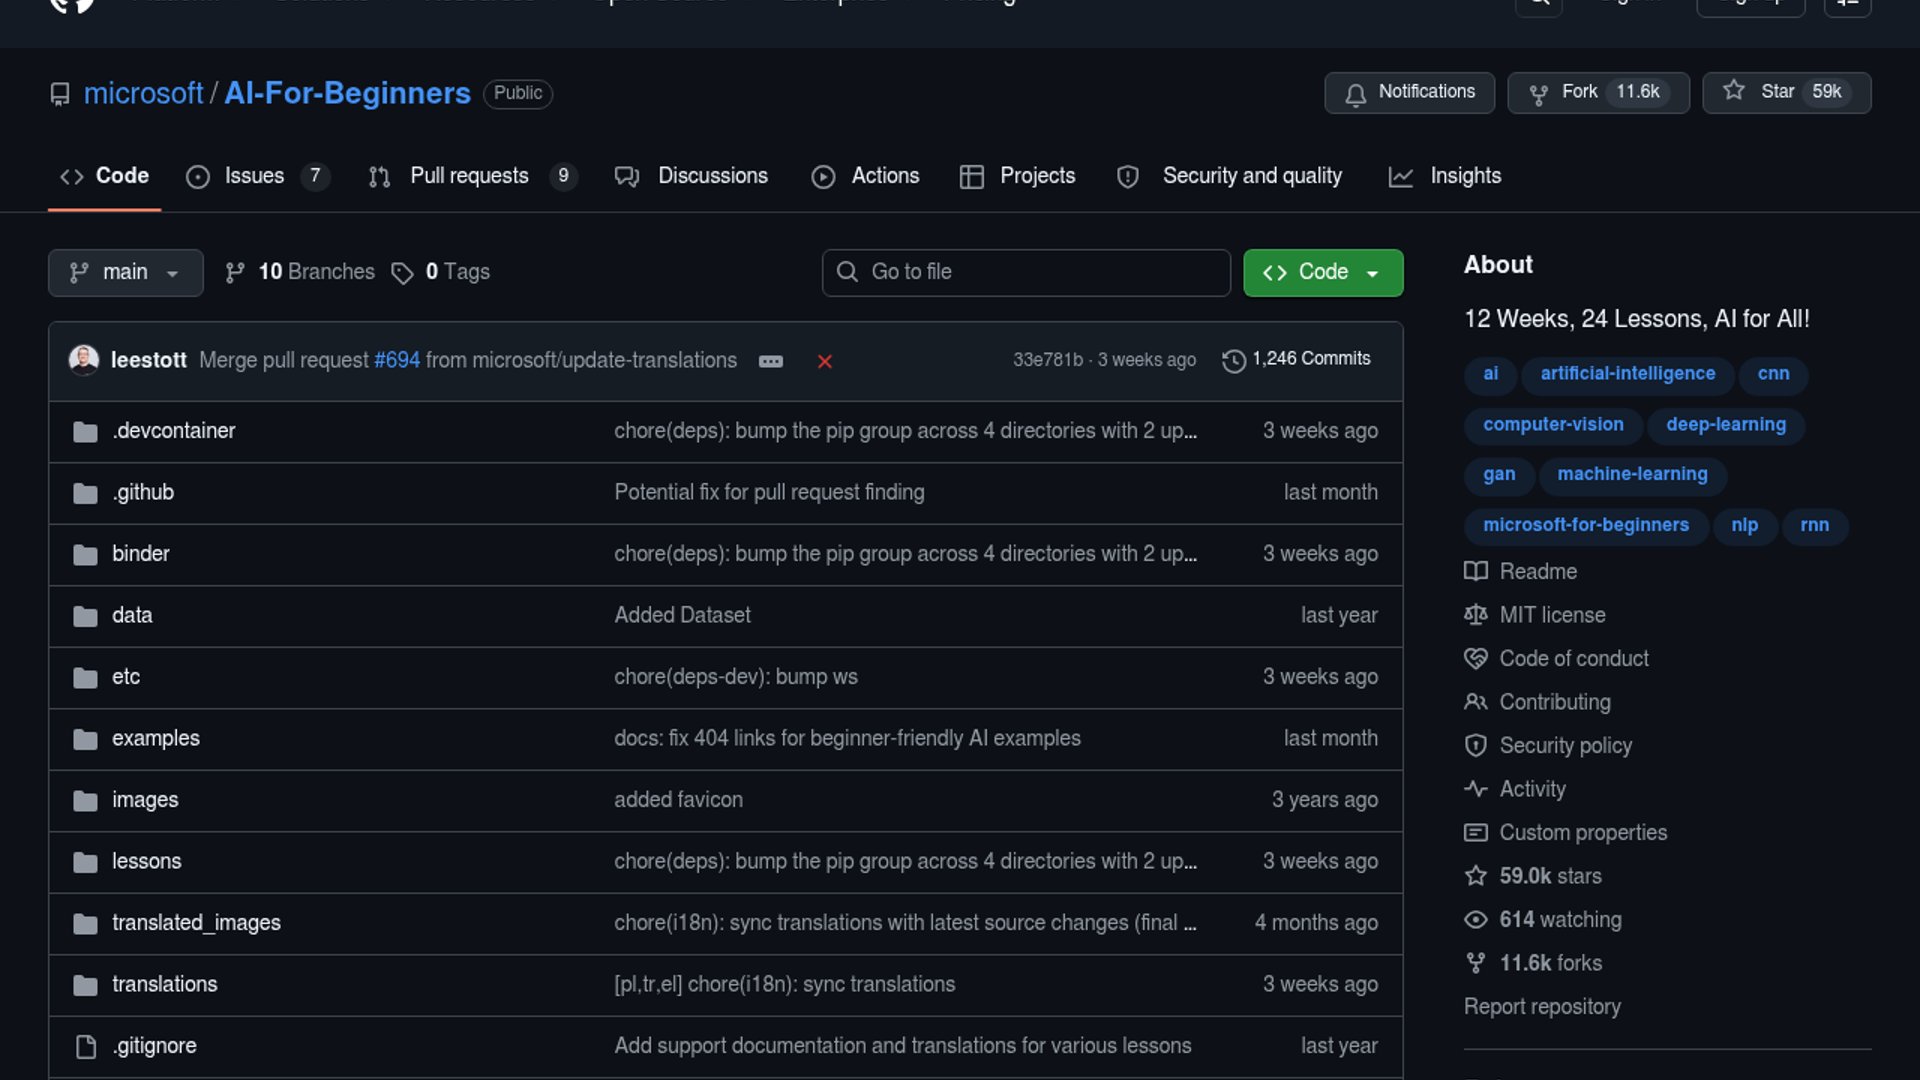
Task: Select the 'computer-vision' topic tag
Action: click(1553, 425)
